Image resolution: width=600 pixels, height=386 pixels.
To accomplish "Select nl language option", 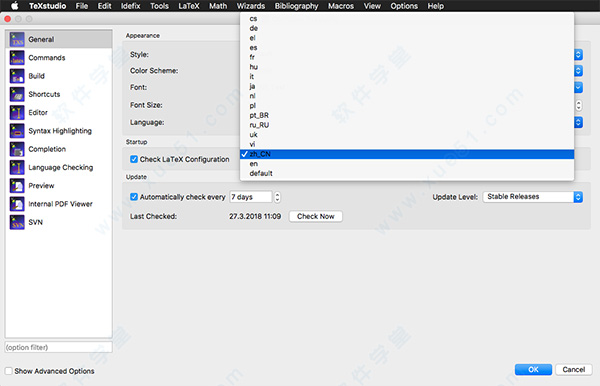I will tap(407, 96).
